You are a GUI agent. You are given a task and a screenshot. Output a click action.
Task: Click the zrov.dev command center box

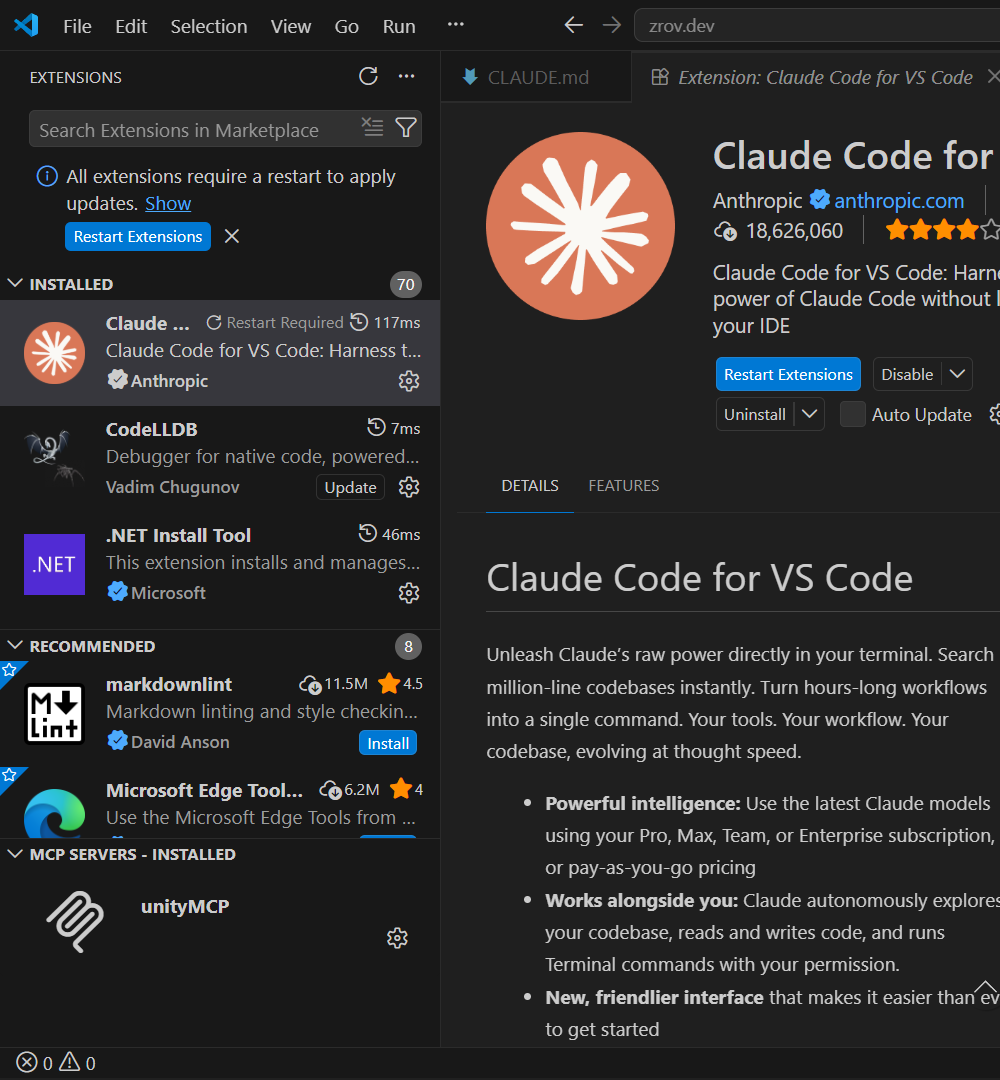pyautogui.click(x=817, y=25)
